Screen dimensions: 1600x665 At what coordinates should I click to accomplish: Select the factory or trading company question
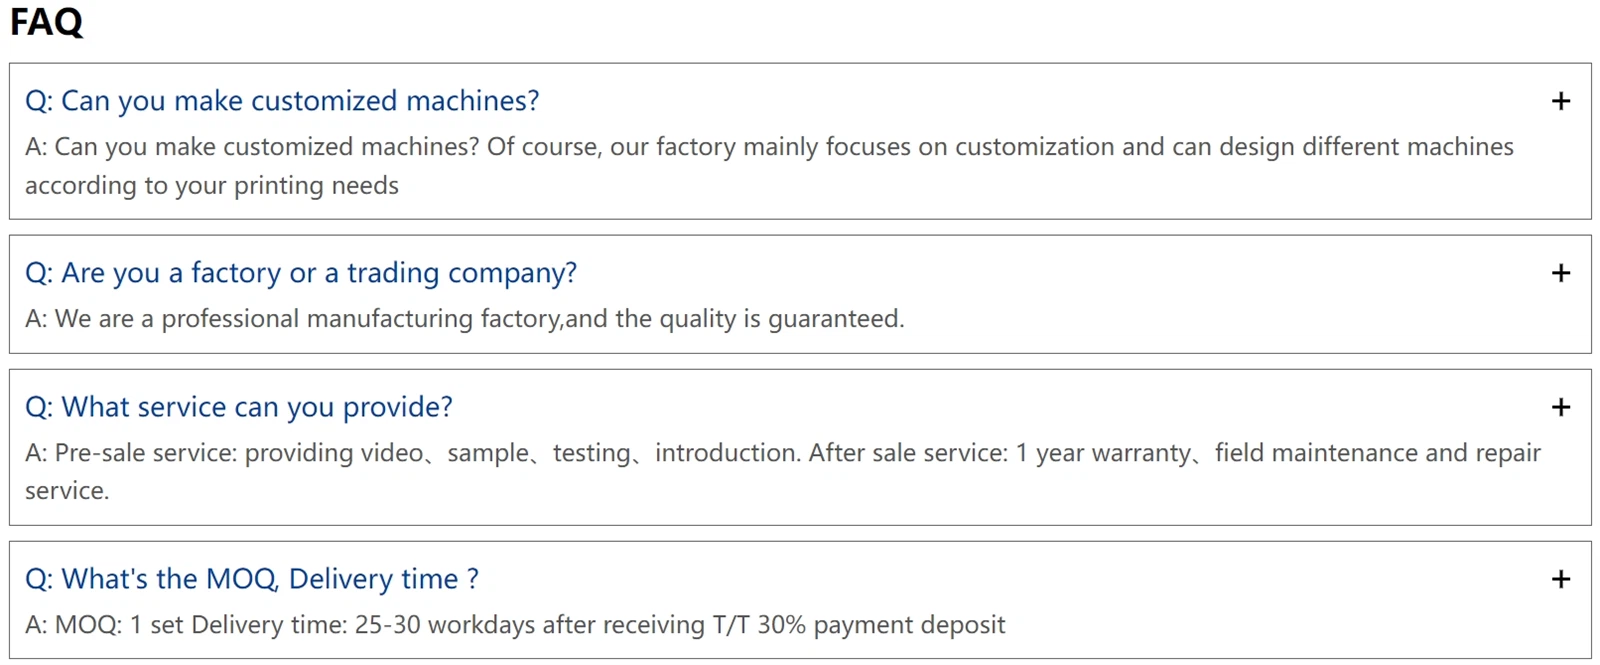click(300, 272)
